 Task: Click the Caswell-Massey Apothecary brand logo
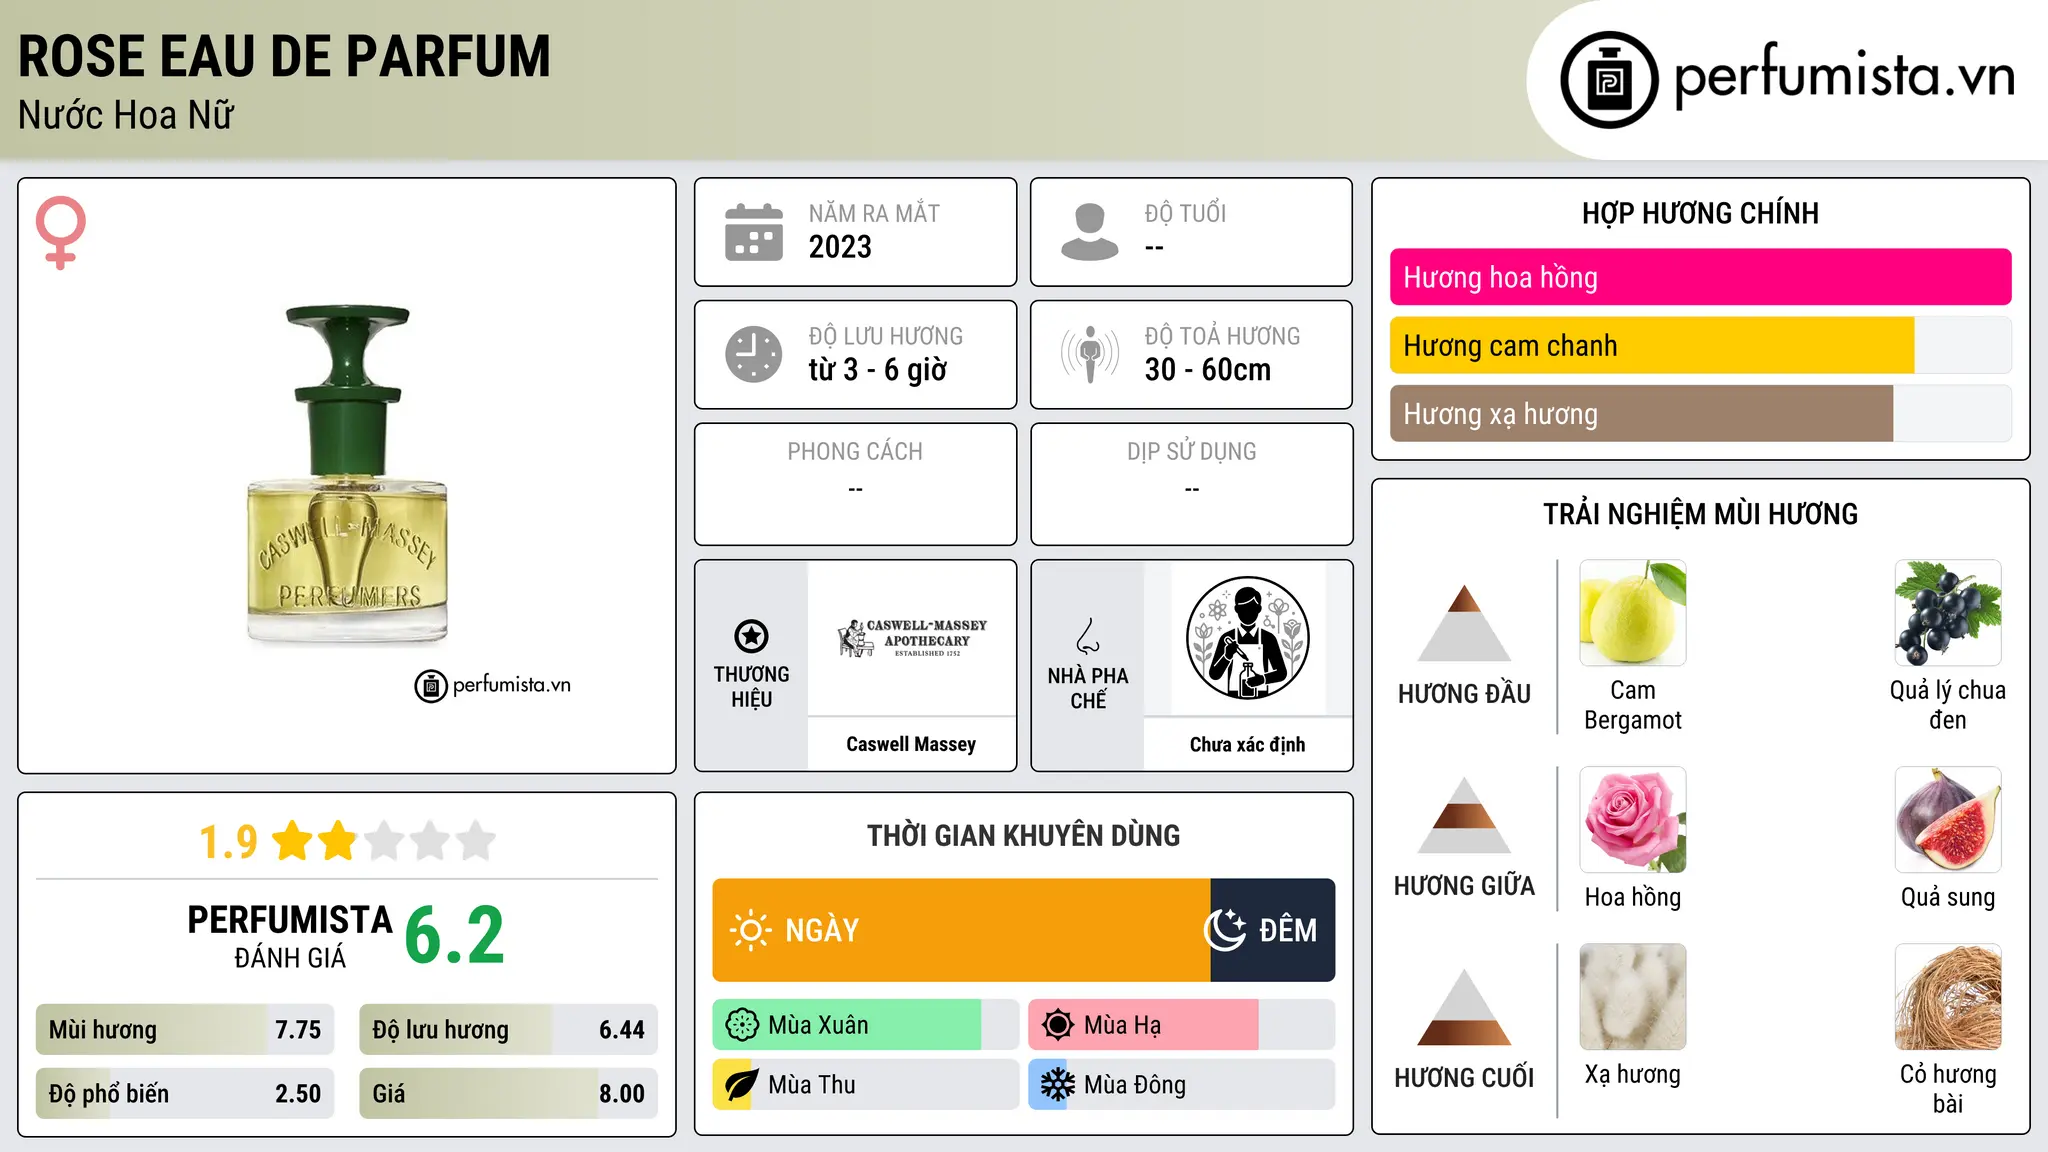point(912,638)
